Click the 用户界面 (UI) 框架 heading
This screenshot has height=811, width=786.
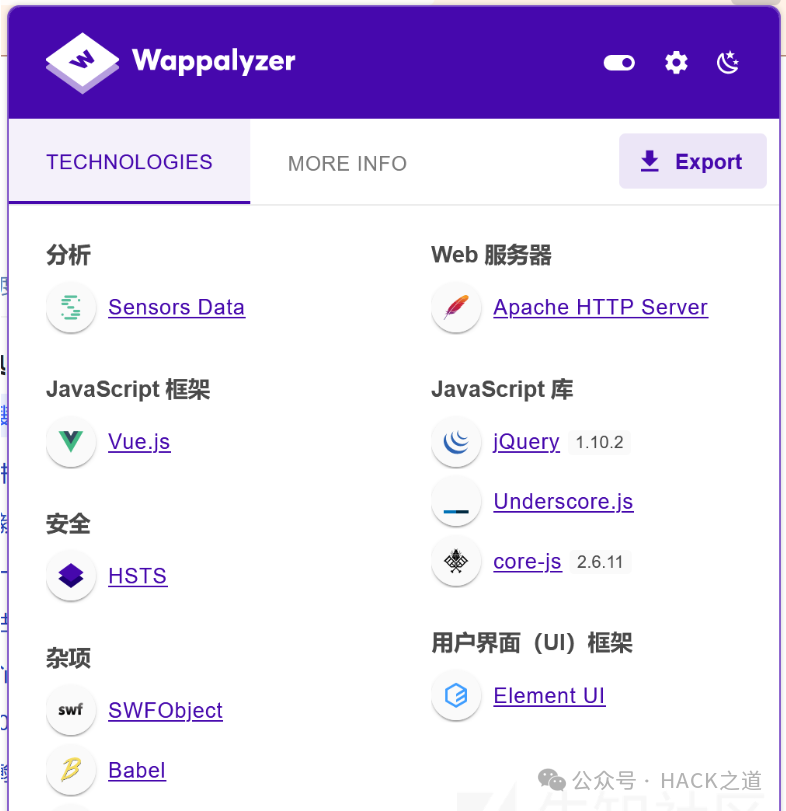[532, 643]
